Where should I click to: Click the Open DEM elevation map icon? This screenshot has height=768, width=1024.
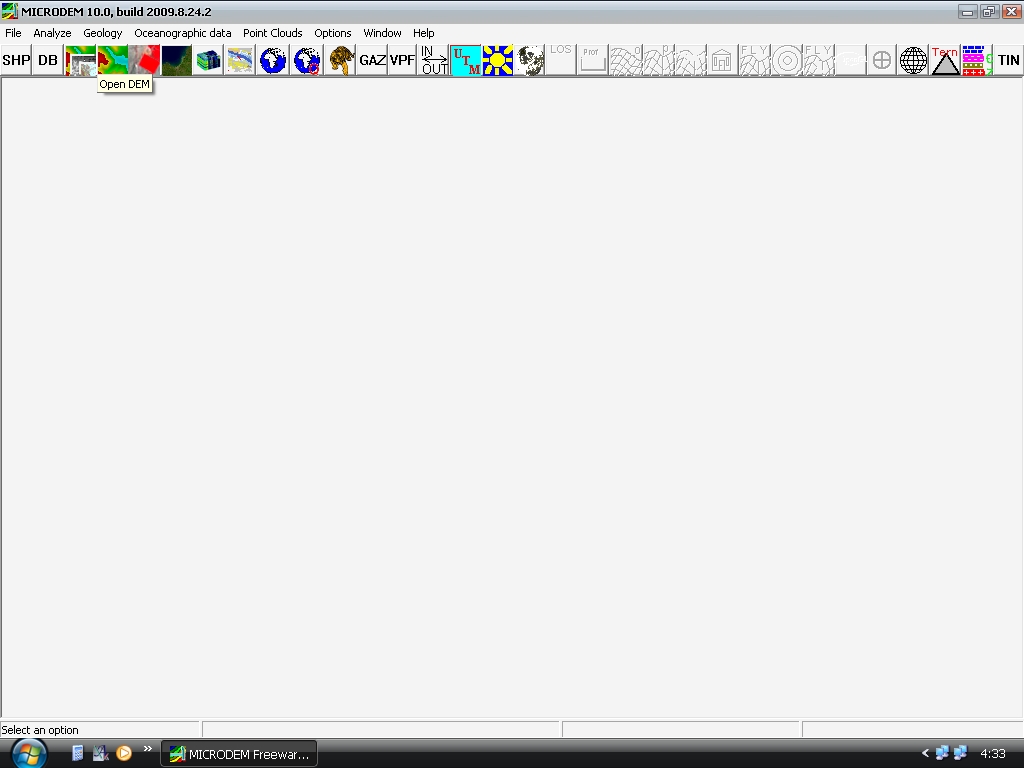click(112, 60)
